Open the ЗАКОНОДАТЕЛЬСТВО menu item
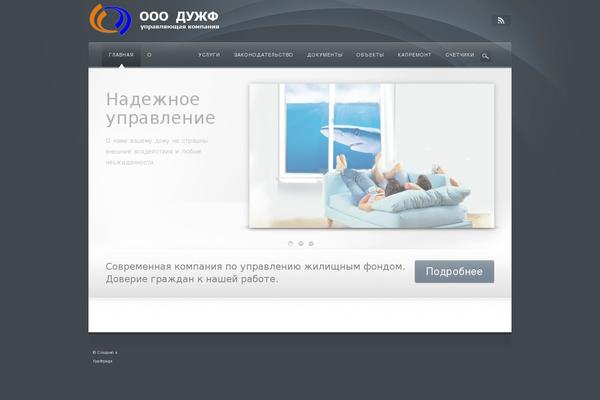 [264, 55]
